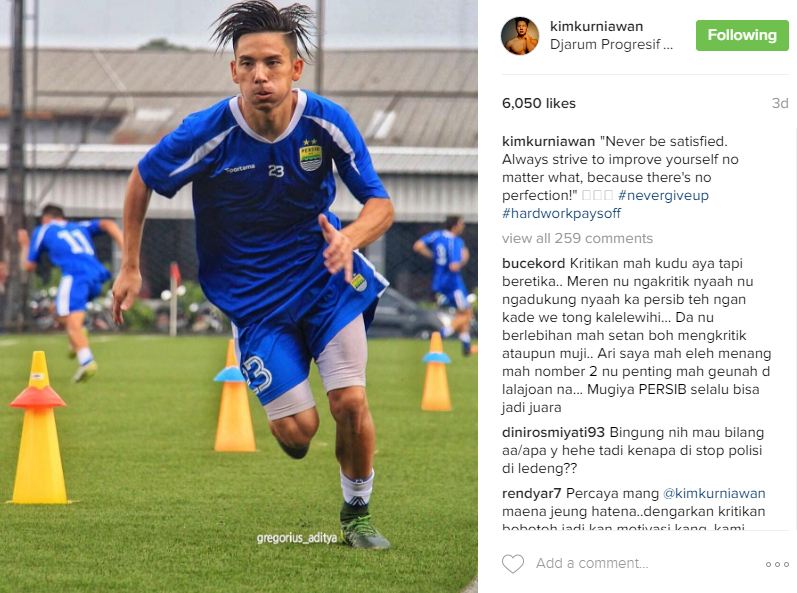Open bucekord's commenter profile
This screenshot has height=593, width=797.
click(533, 263)
